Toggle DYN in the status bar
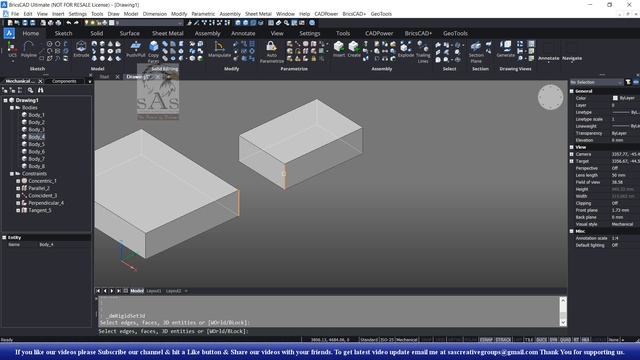 (553, 340)
